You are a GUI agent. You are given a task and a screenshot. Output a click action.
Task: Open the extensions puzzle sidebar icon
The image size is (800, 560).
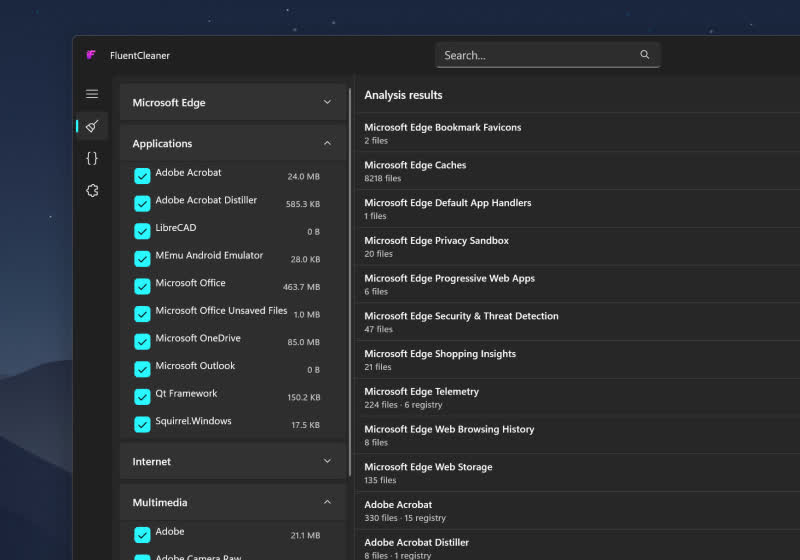pos(92,190)
